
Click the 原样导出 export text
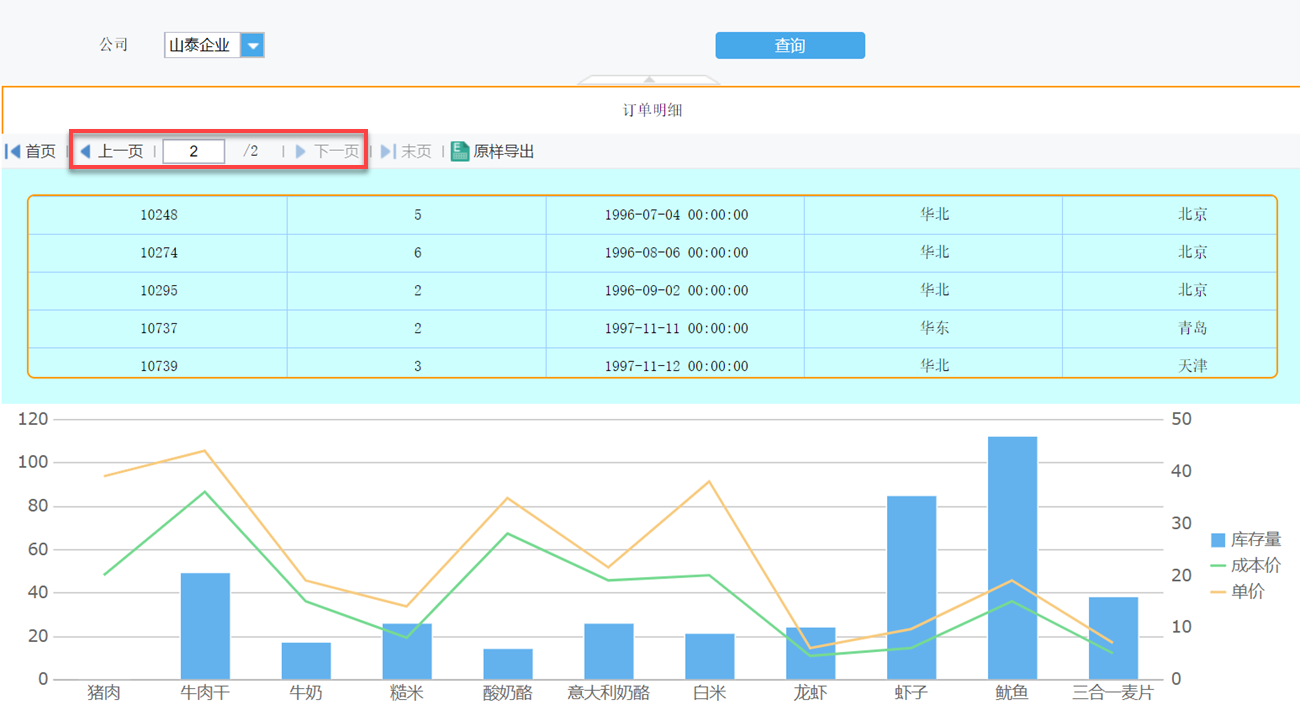point(504,151)
